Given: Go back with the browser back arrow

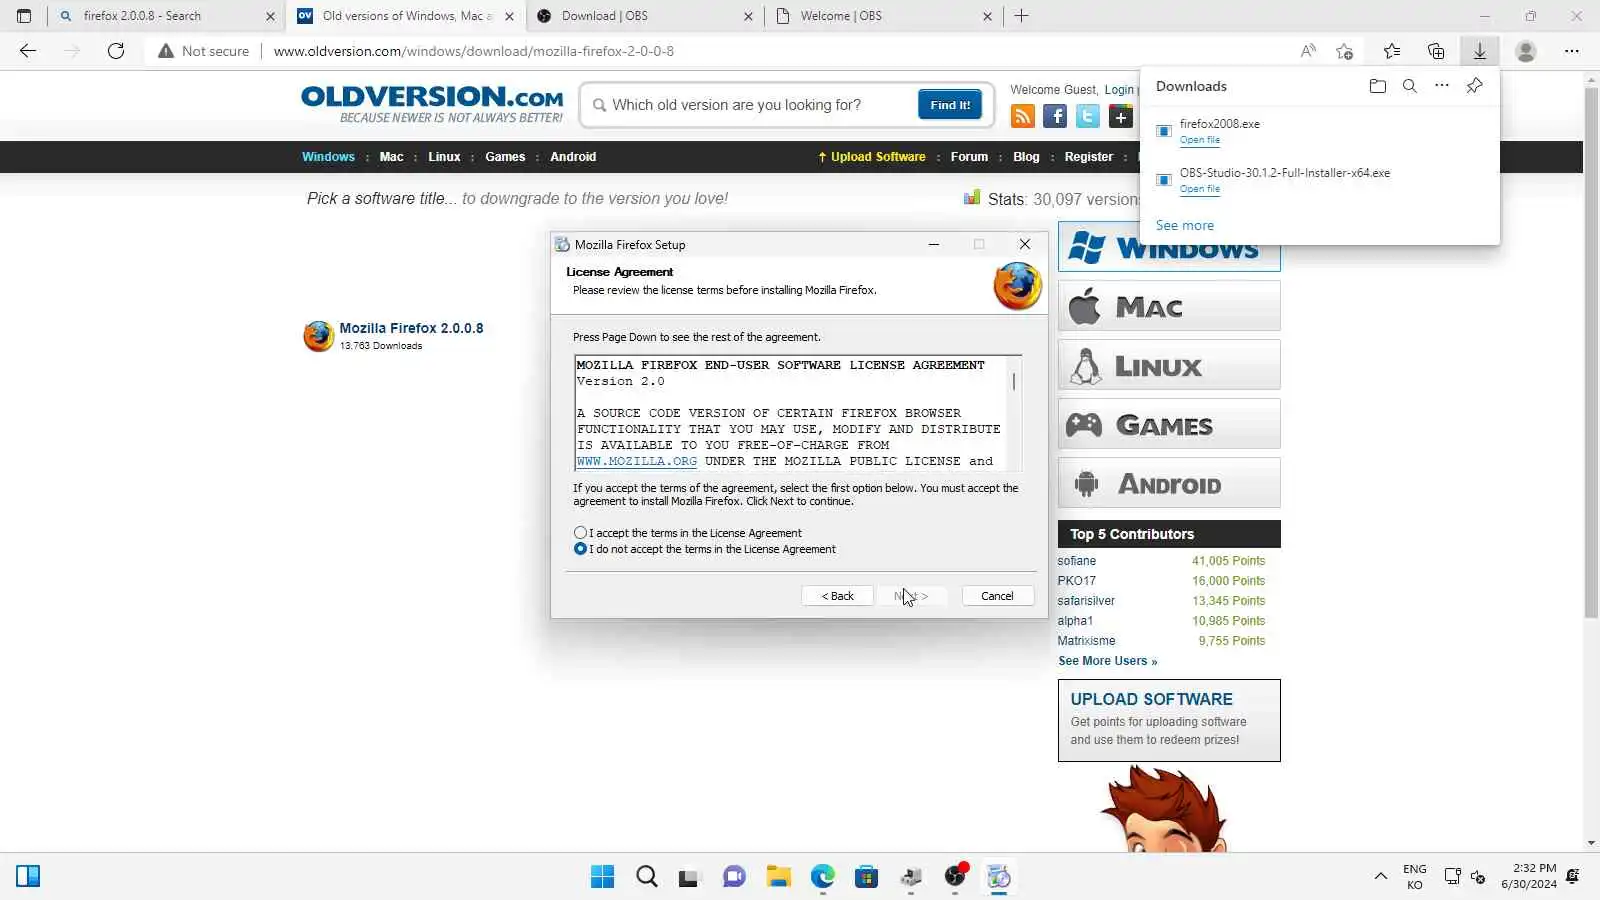Looking at the screenshot, I should 28,51.
